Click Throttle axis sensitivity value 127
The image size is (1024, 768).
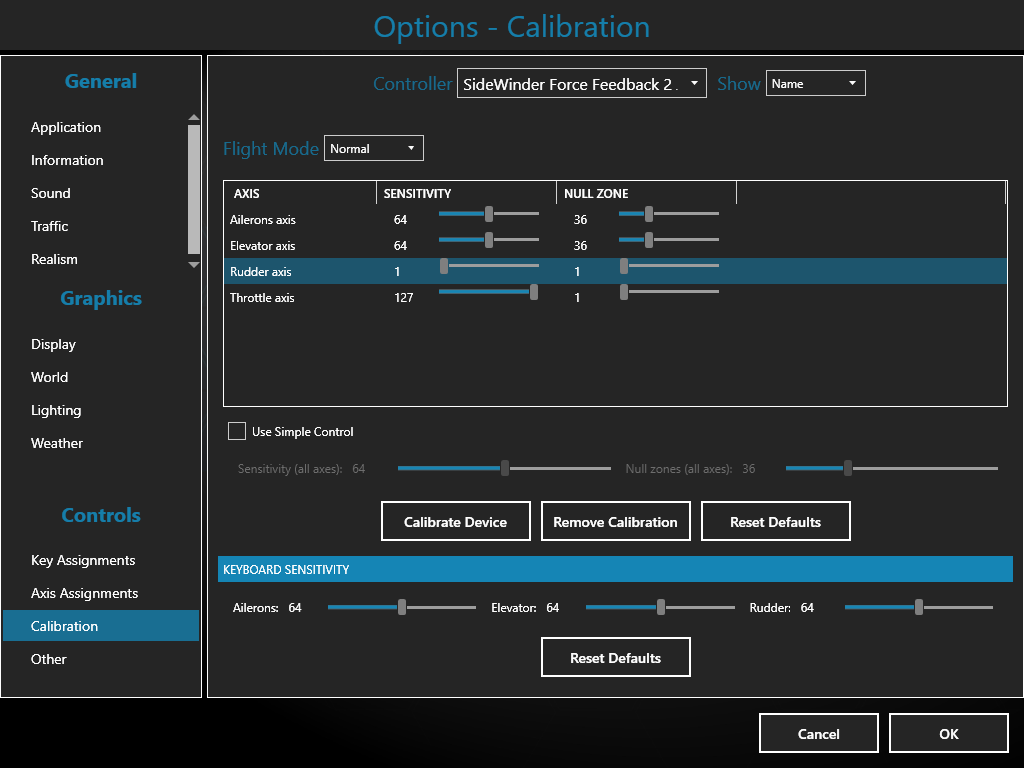click(x=404, y=298)
